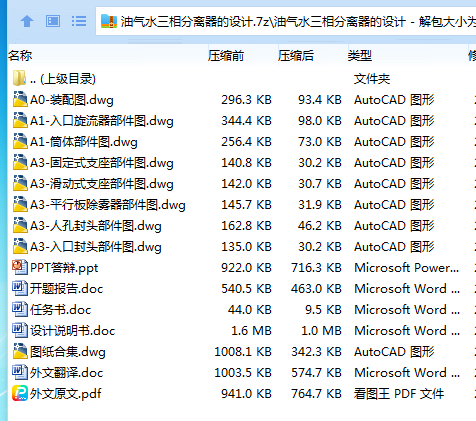The image size is (476, 421).
Task: Click the Word icon of 开题报告.doc
Action: click(x=20, y=288)
